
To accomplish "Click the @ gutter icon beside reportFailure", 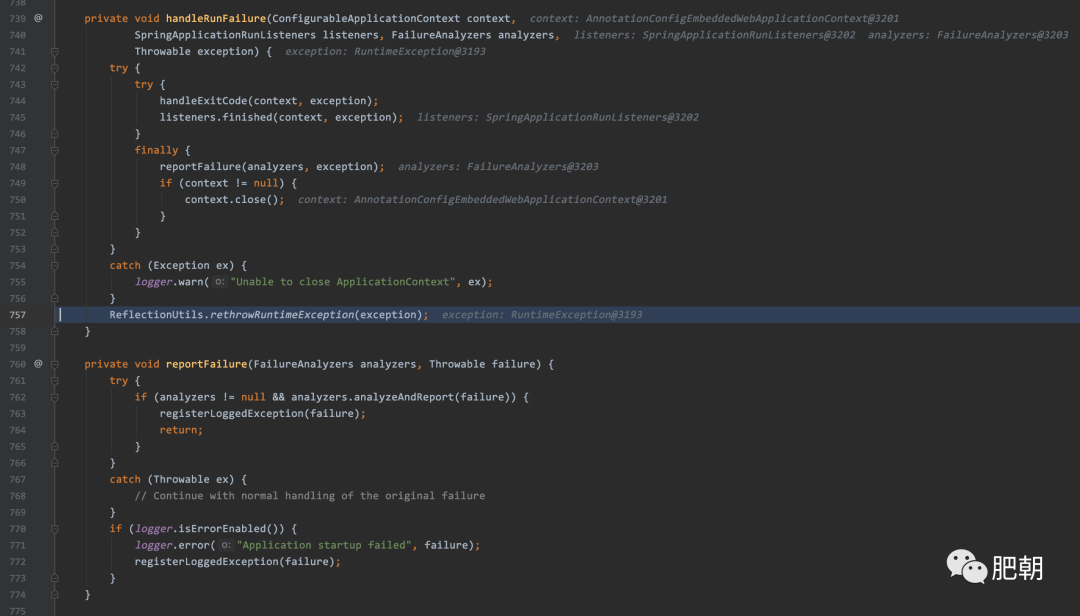I will 39,364.
